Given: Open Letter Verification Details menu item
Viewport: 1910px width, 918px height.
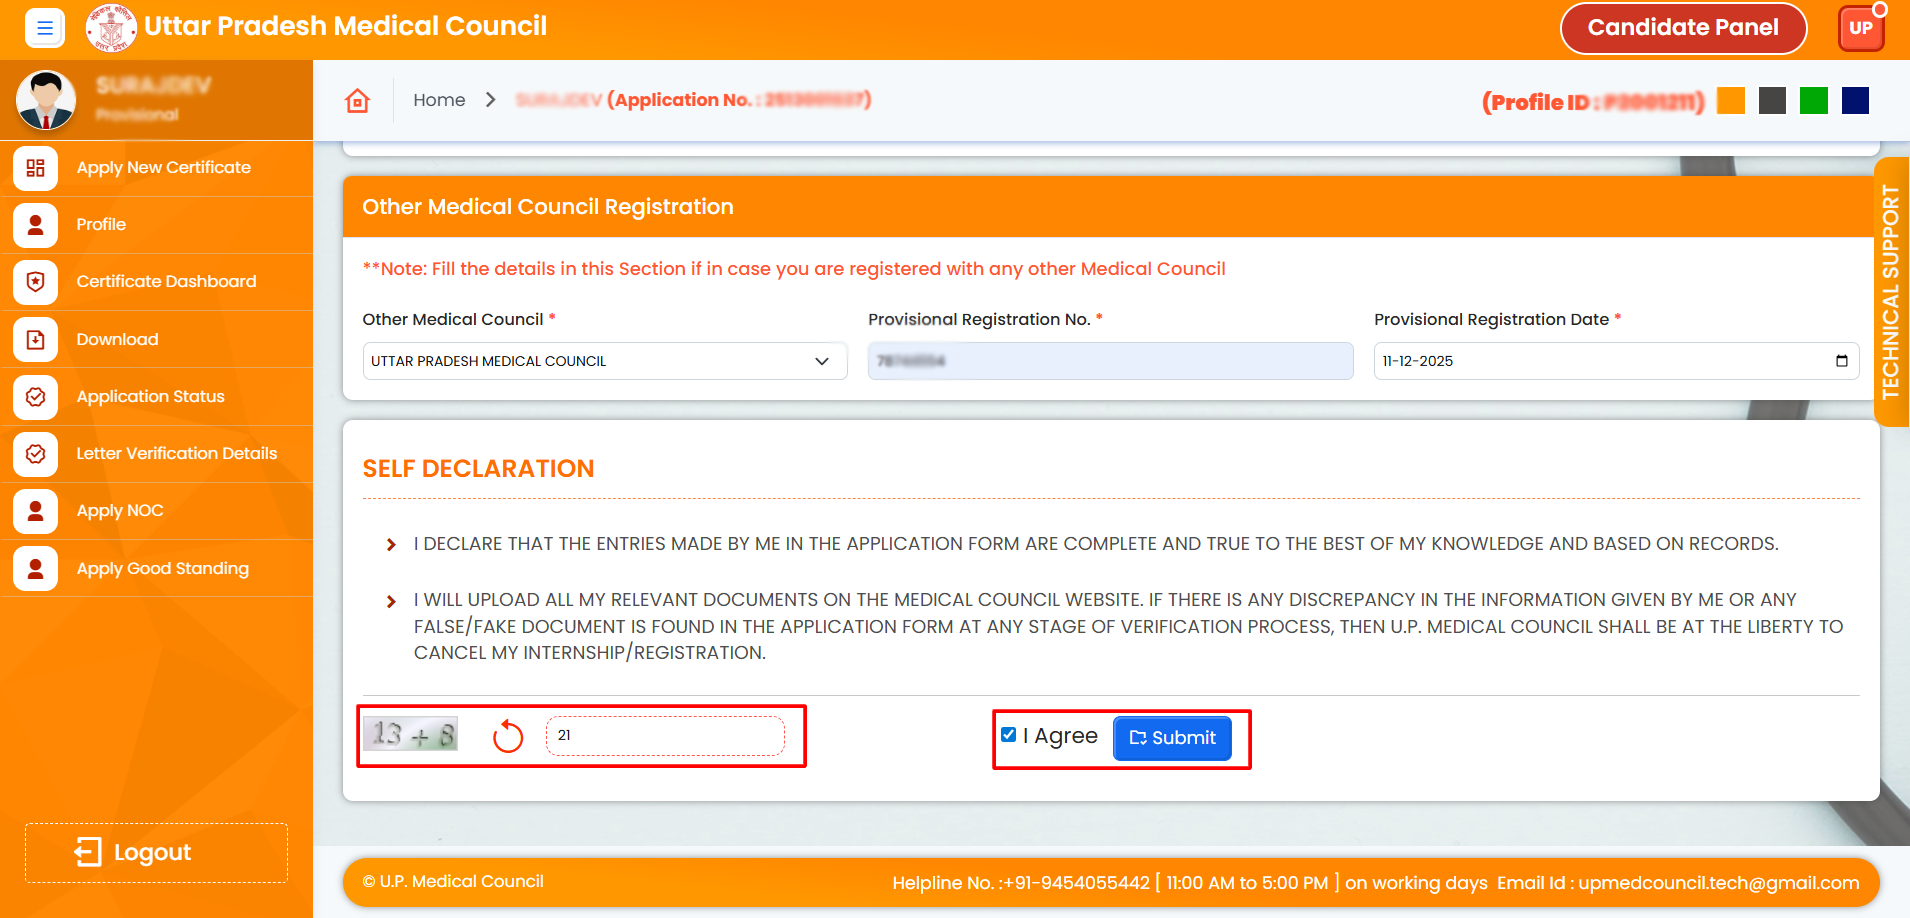Looking at the screenshot, I should [x=176, y=454].
